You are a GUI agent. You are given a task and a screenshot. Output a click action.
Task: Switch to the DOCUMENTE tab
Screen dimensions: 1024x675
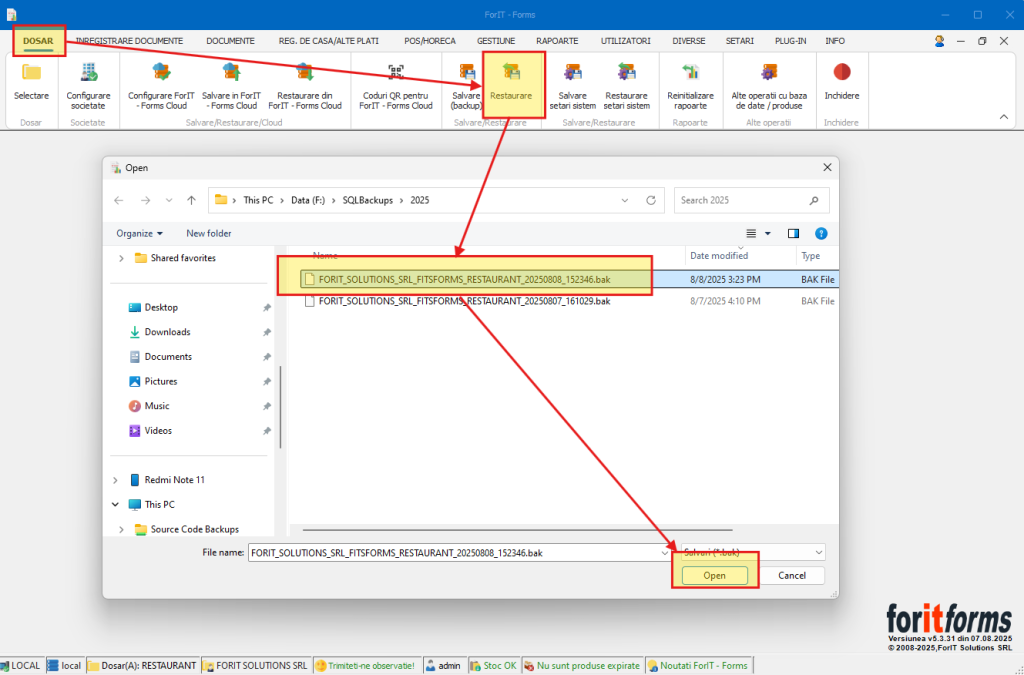[x=231, y=41]
